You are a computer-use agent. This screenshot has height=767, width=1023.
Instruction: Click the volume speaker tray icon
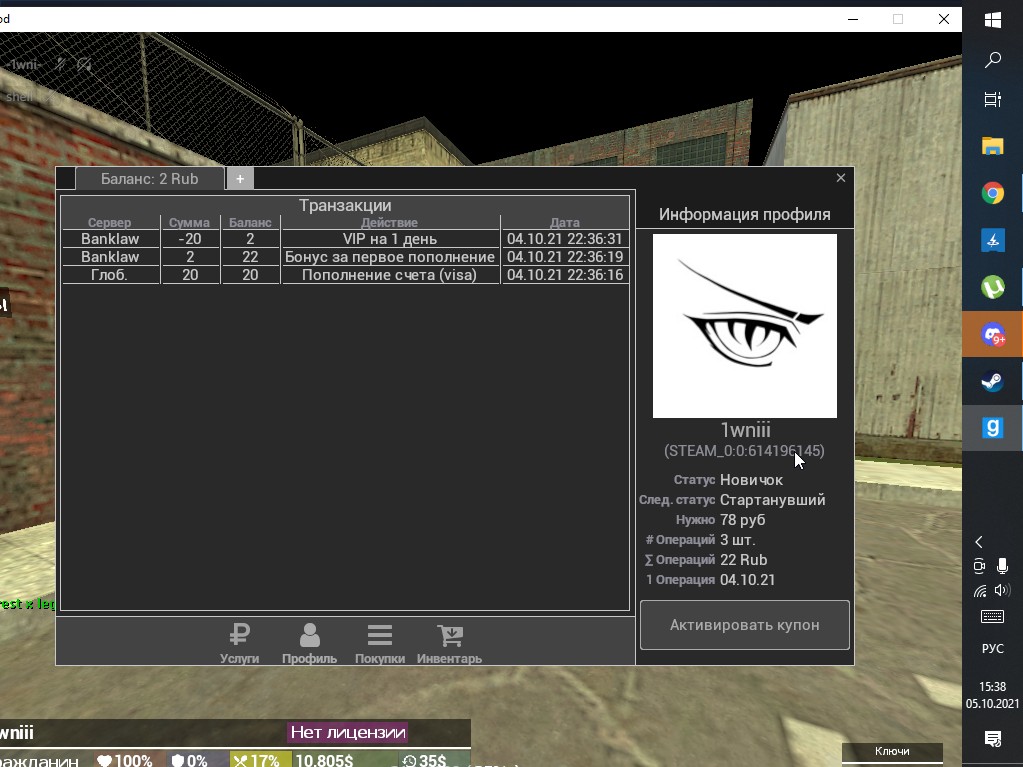point(1003,590)
